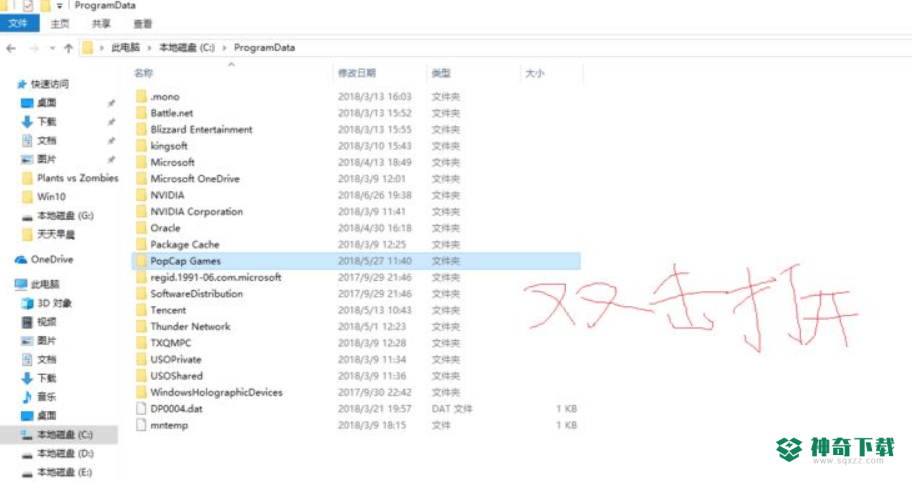
Task: Open 本地磁盘 (D:) in navigation pane
Action: (65, 453)
